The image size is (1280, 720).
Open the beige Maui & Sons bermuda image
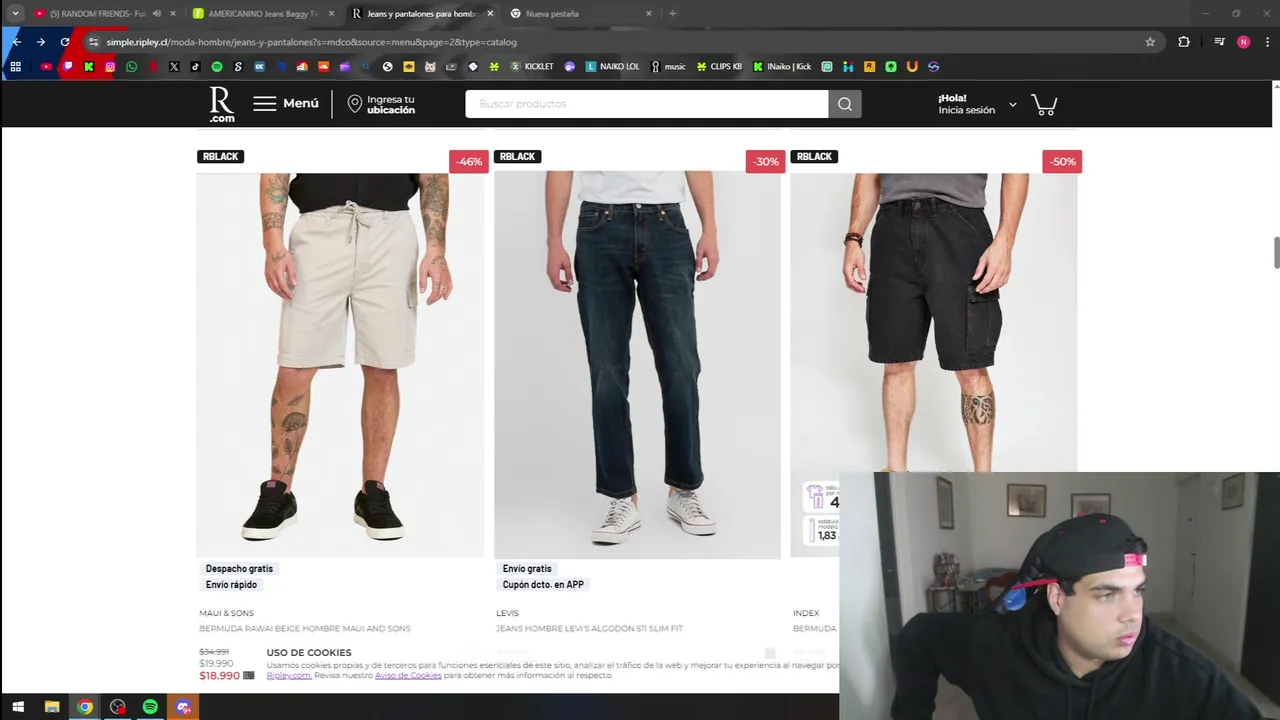tap(340, 365)
